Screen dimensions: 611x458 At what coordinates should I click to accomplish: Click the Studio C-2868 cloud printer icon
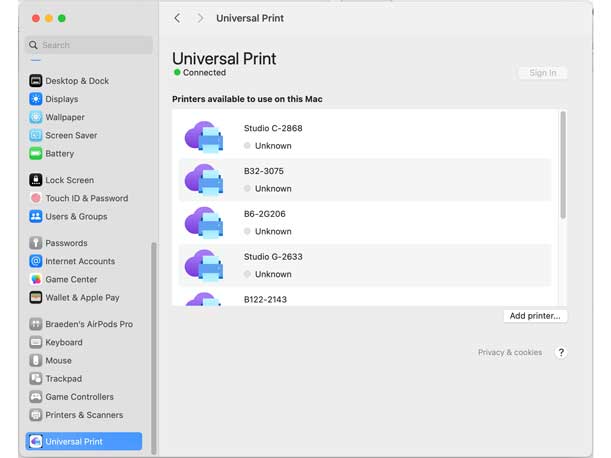coord(204,137)
